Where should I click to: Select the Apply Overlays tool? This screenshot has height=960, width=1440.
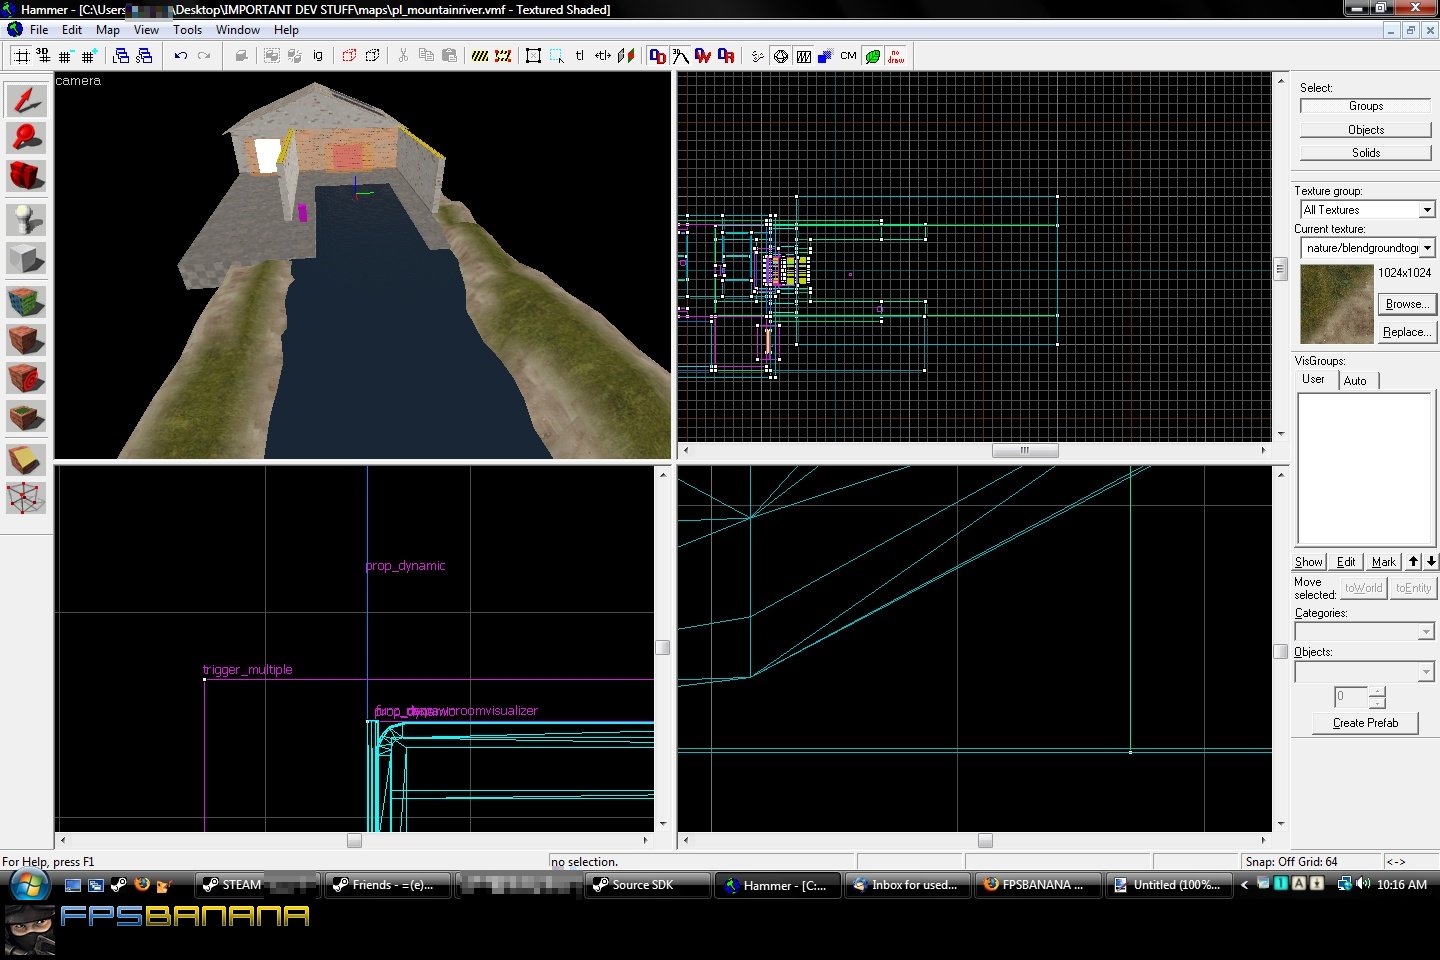(27, 416)
